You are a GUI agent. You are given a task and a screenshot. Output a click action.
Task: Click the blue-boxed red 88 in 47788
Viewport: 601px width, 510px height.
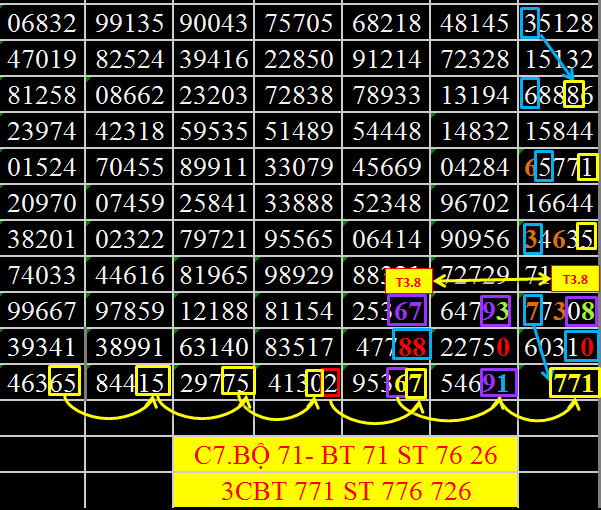pos(411,346)
